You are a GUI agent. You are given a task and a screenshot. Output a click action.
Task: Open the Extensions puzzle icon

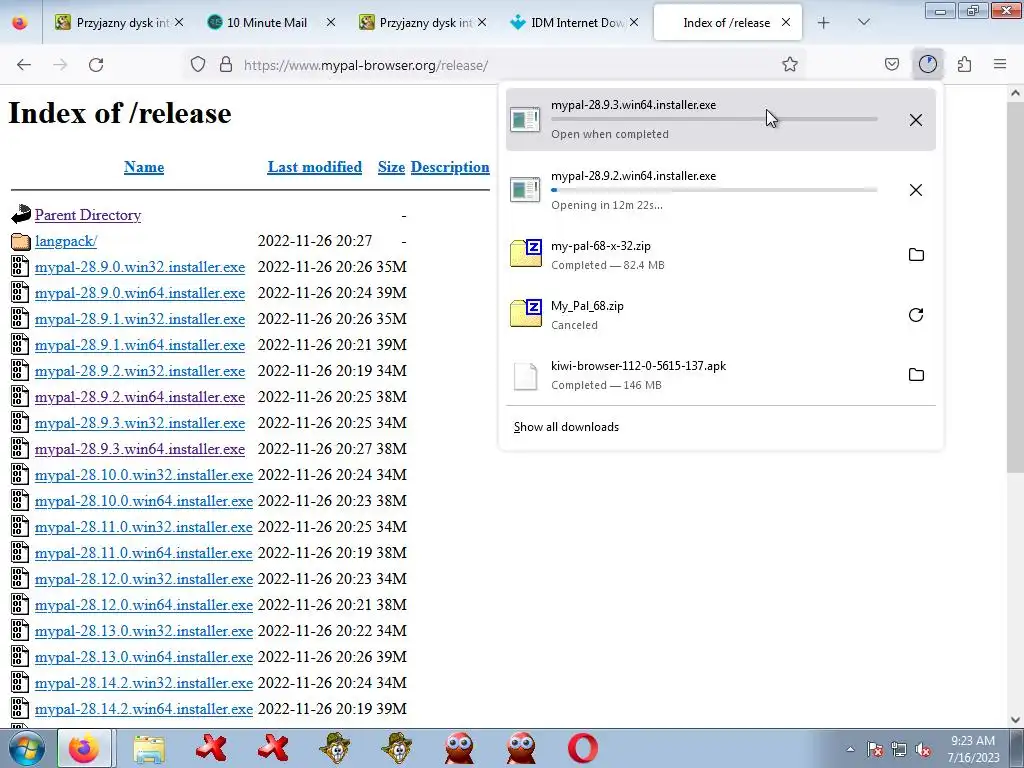[x=965, y=64]
